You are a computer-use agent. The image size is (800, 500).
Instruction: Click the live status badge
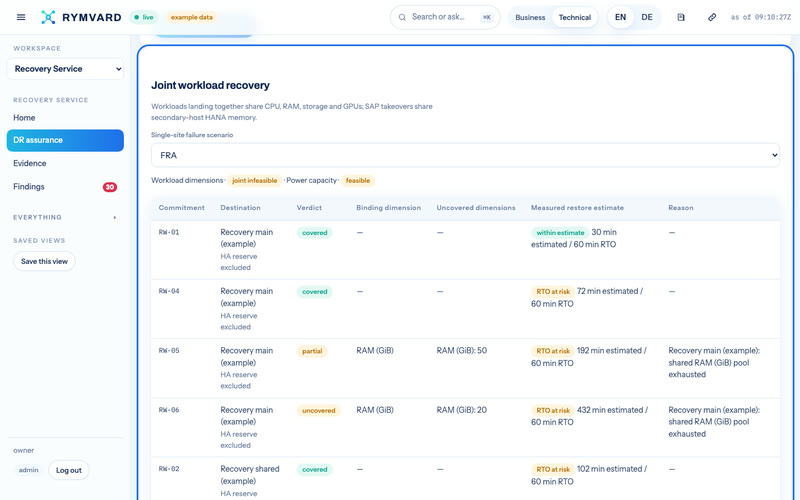coord(144,17)
